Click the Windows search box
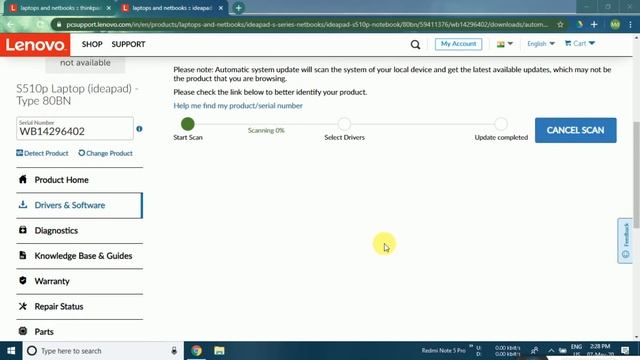This screenshot has width=640, height=360. pyautogui.click(x=103, y=351)
